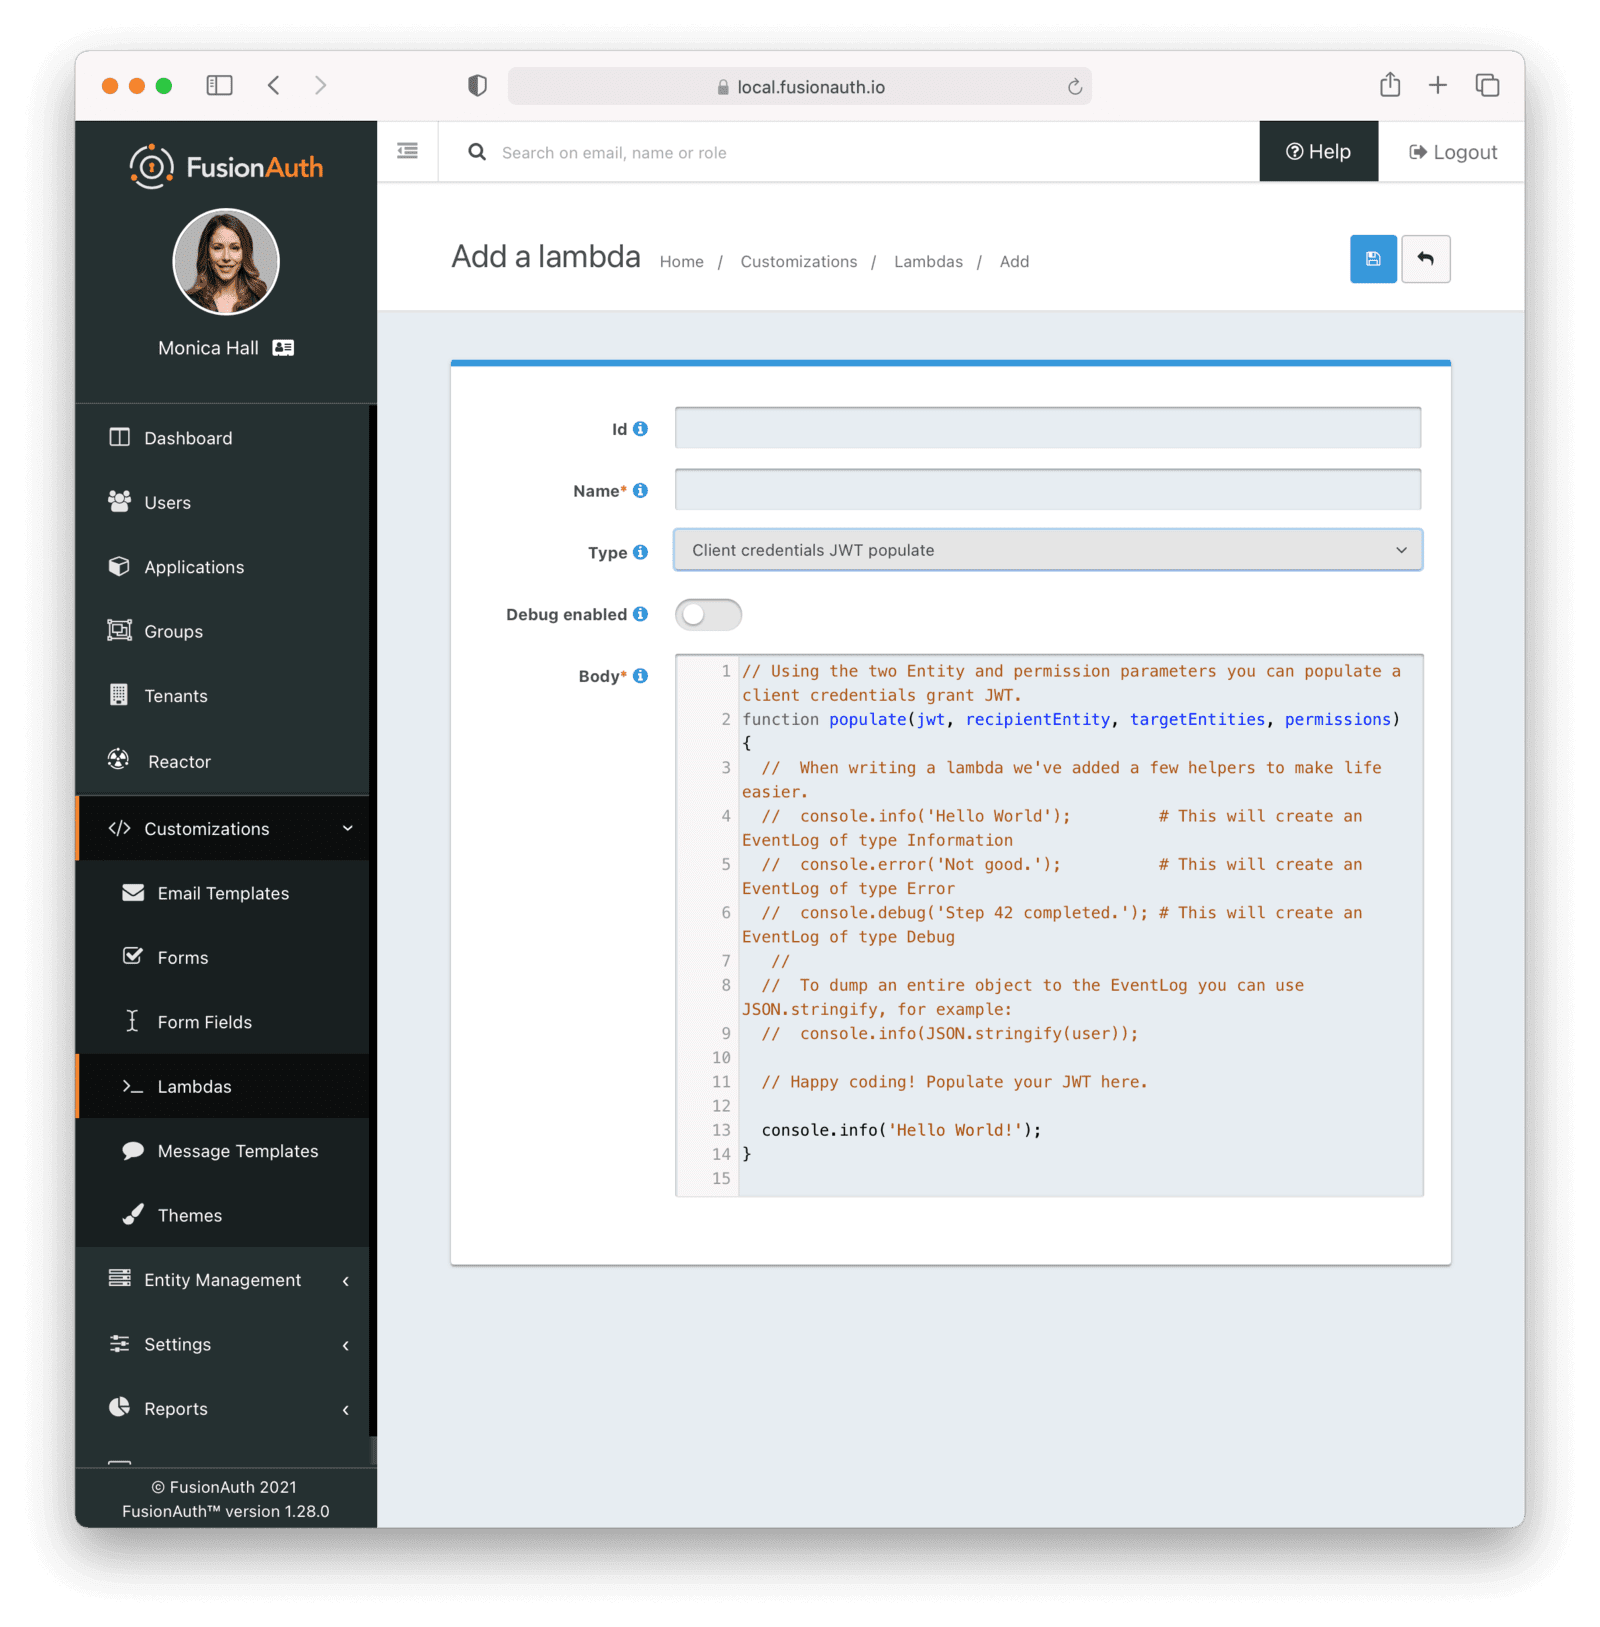
Task: Reload the page in the address bar
Action: tap(1075, 87)
